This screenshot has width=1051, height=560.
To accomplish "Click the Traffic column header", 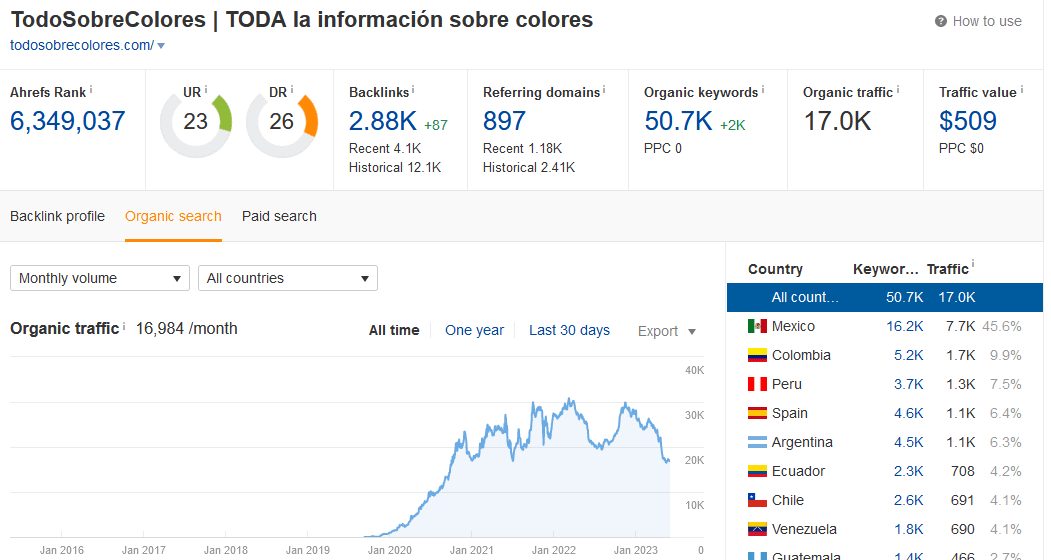I will pos(948,270).
